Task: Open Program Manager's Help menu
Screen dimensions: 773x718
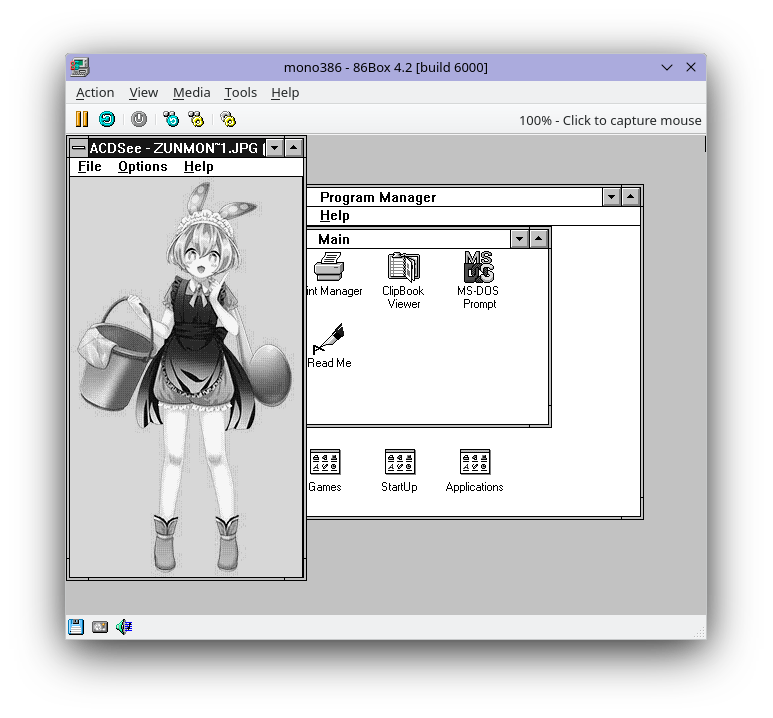Action: pos(335,215)
